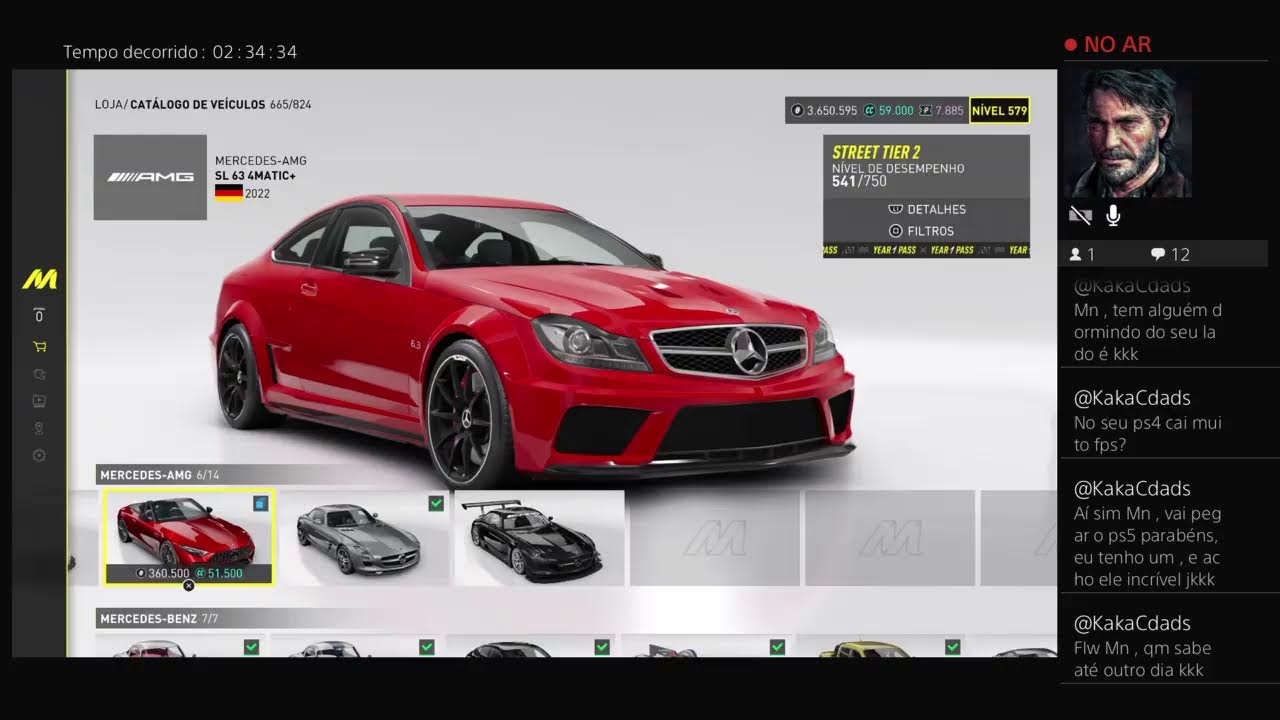Select the black GT3 race car thumbnail
This screenshot has height=720, width=1280.
coord(539,537)
